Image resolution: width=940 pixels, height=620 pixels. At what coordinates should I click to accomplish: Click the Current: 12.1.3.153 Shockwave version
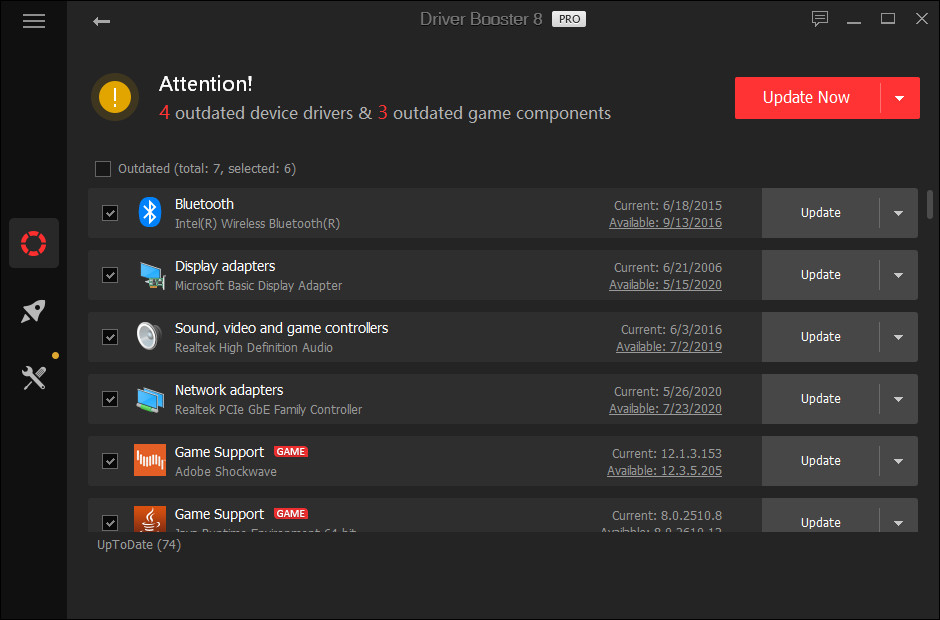pyautogui.click(x=667, y=454)
